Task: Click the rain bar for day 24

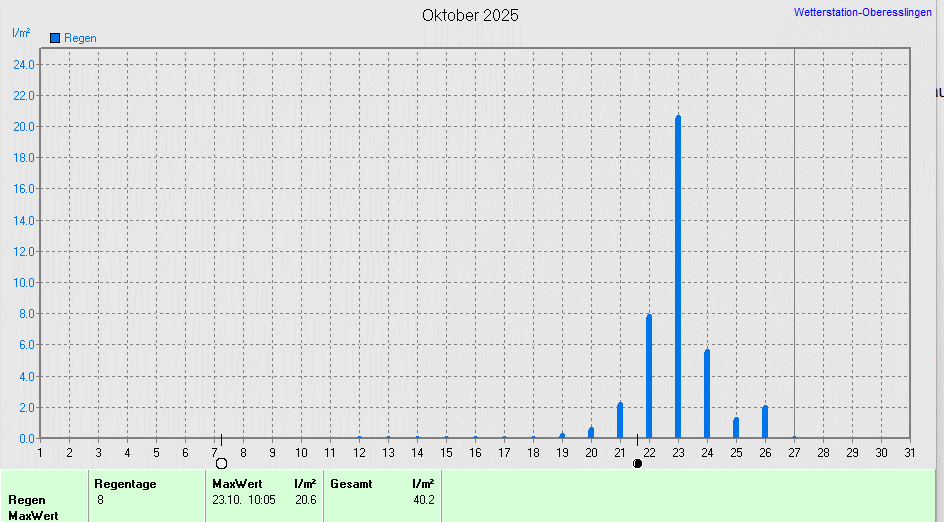Action: 707,394
